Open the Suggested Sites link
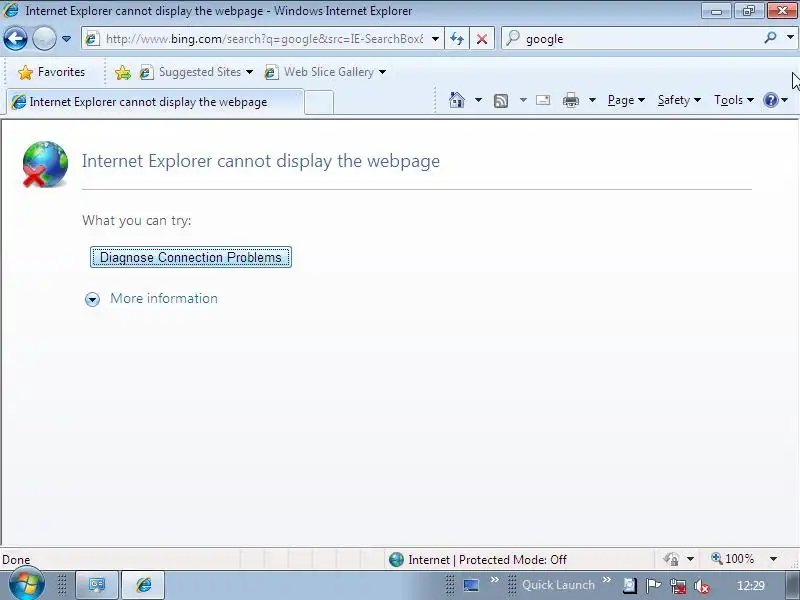800x600 pixels. pos(191,72)
